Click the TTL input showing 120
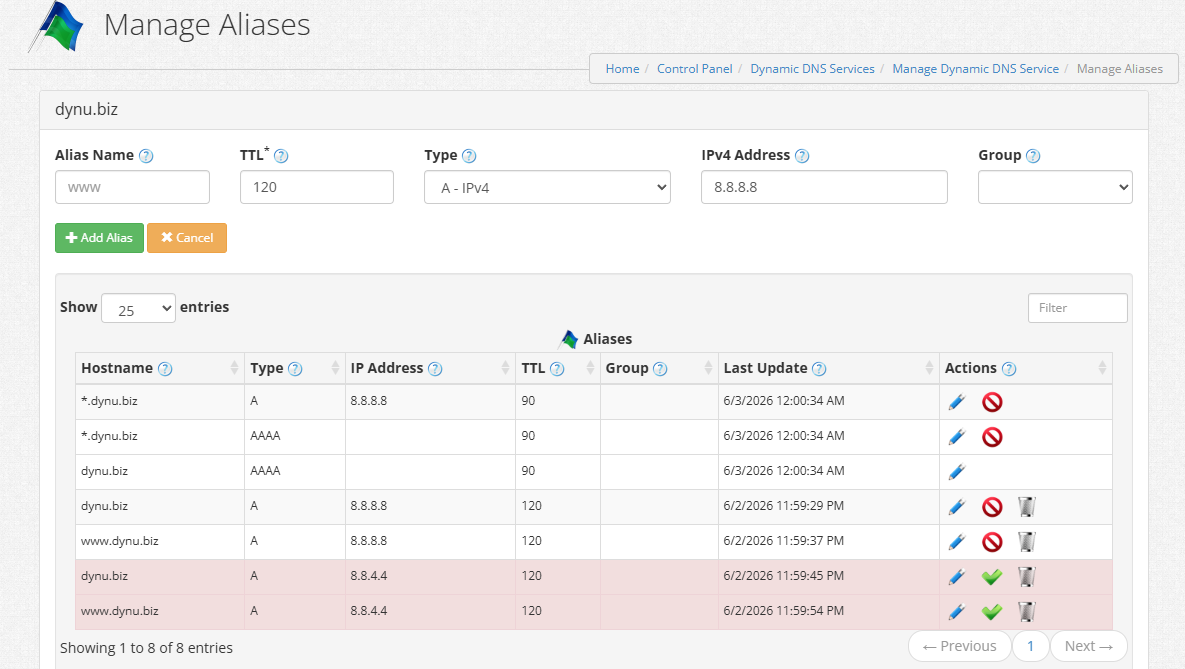 [x=317, y=187]
